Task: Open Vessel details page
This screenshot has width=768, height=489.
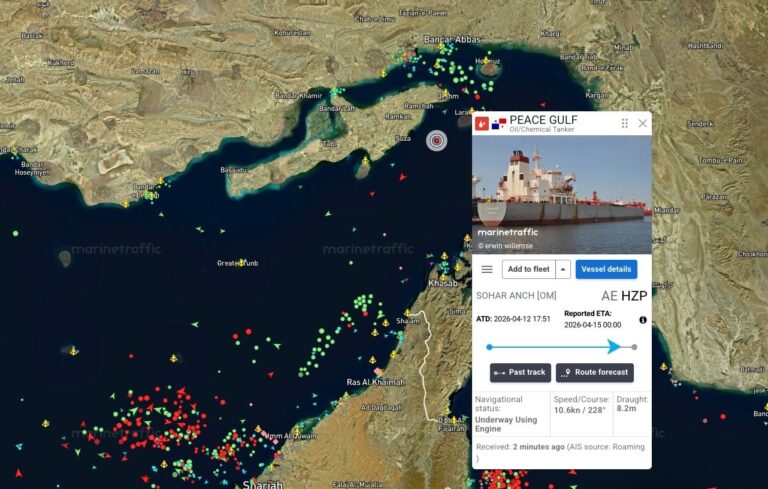Action: 606,269
